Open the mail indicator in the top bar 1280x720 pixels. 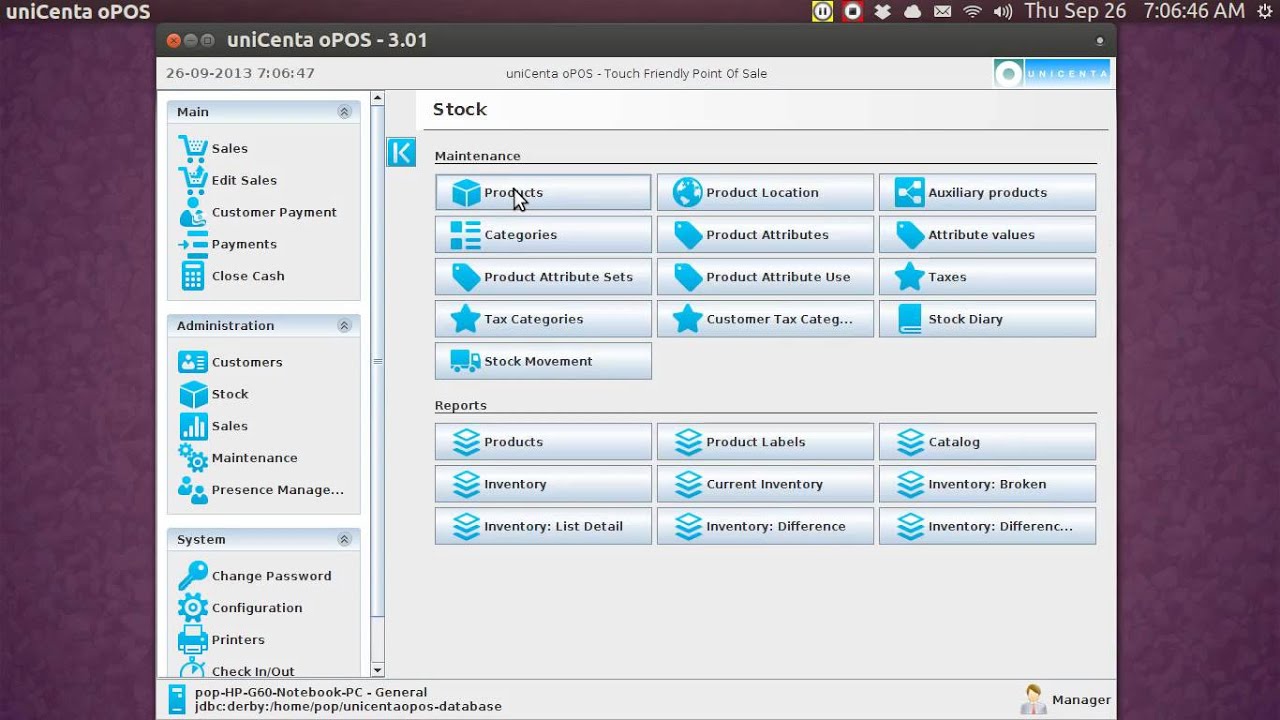click(x=942, y=12)
